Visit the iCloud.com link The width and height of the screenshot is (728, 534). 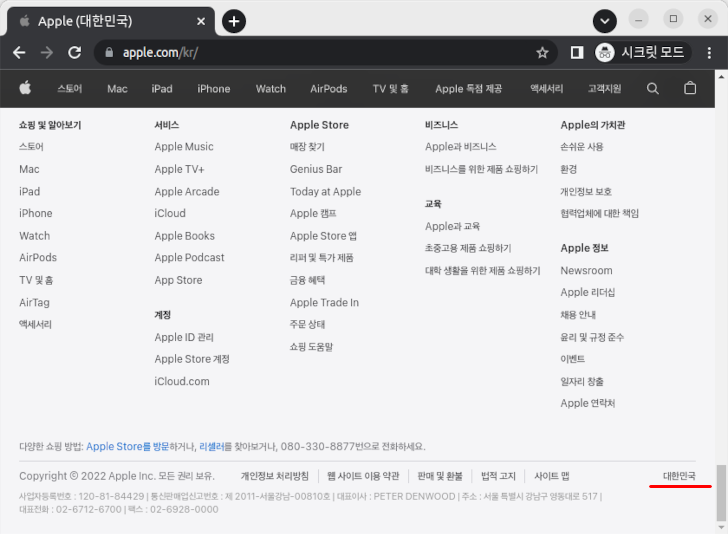tap(182, 381)
